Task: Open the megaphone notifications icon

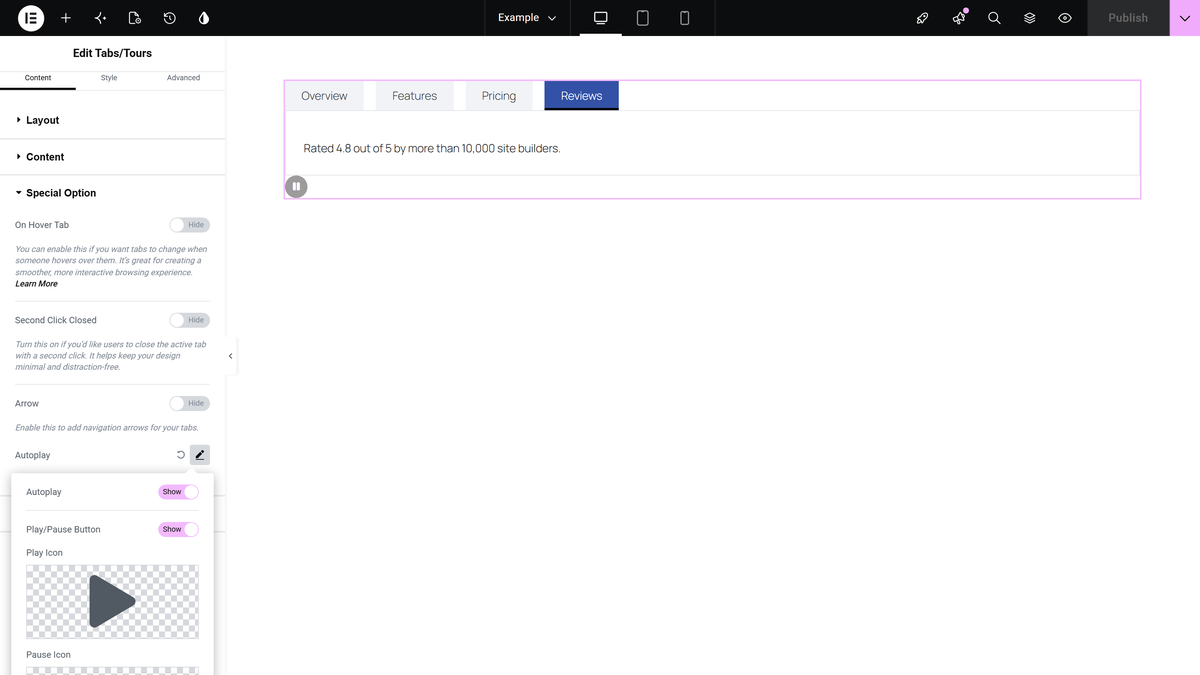Action: [x=959, y=18]
